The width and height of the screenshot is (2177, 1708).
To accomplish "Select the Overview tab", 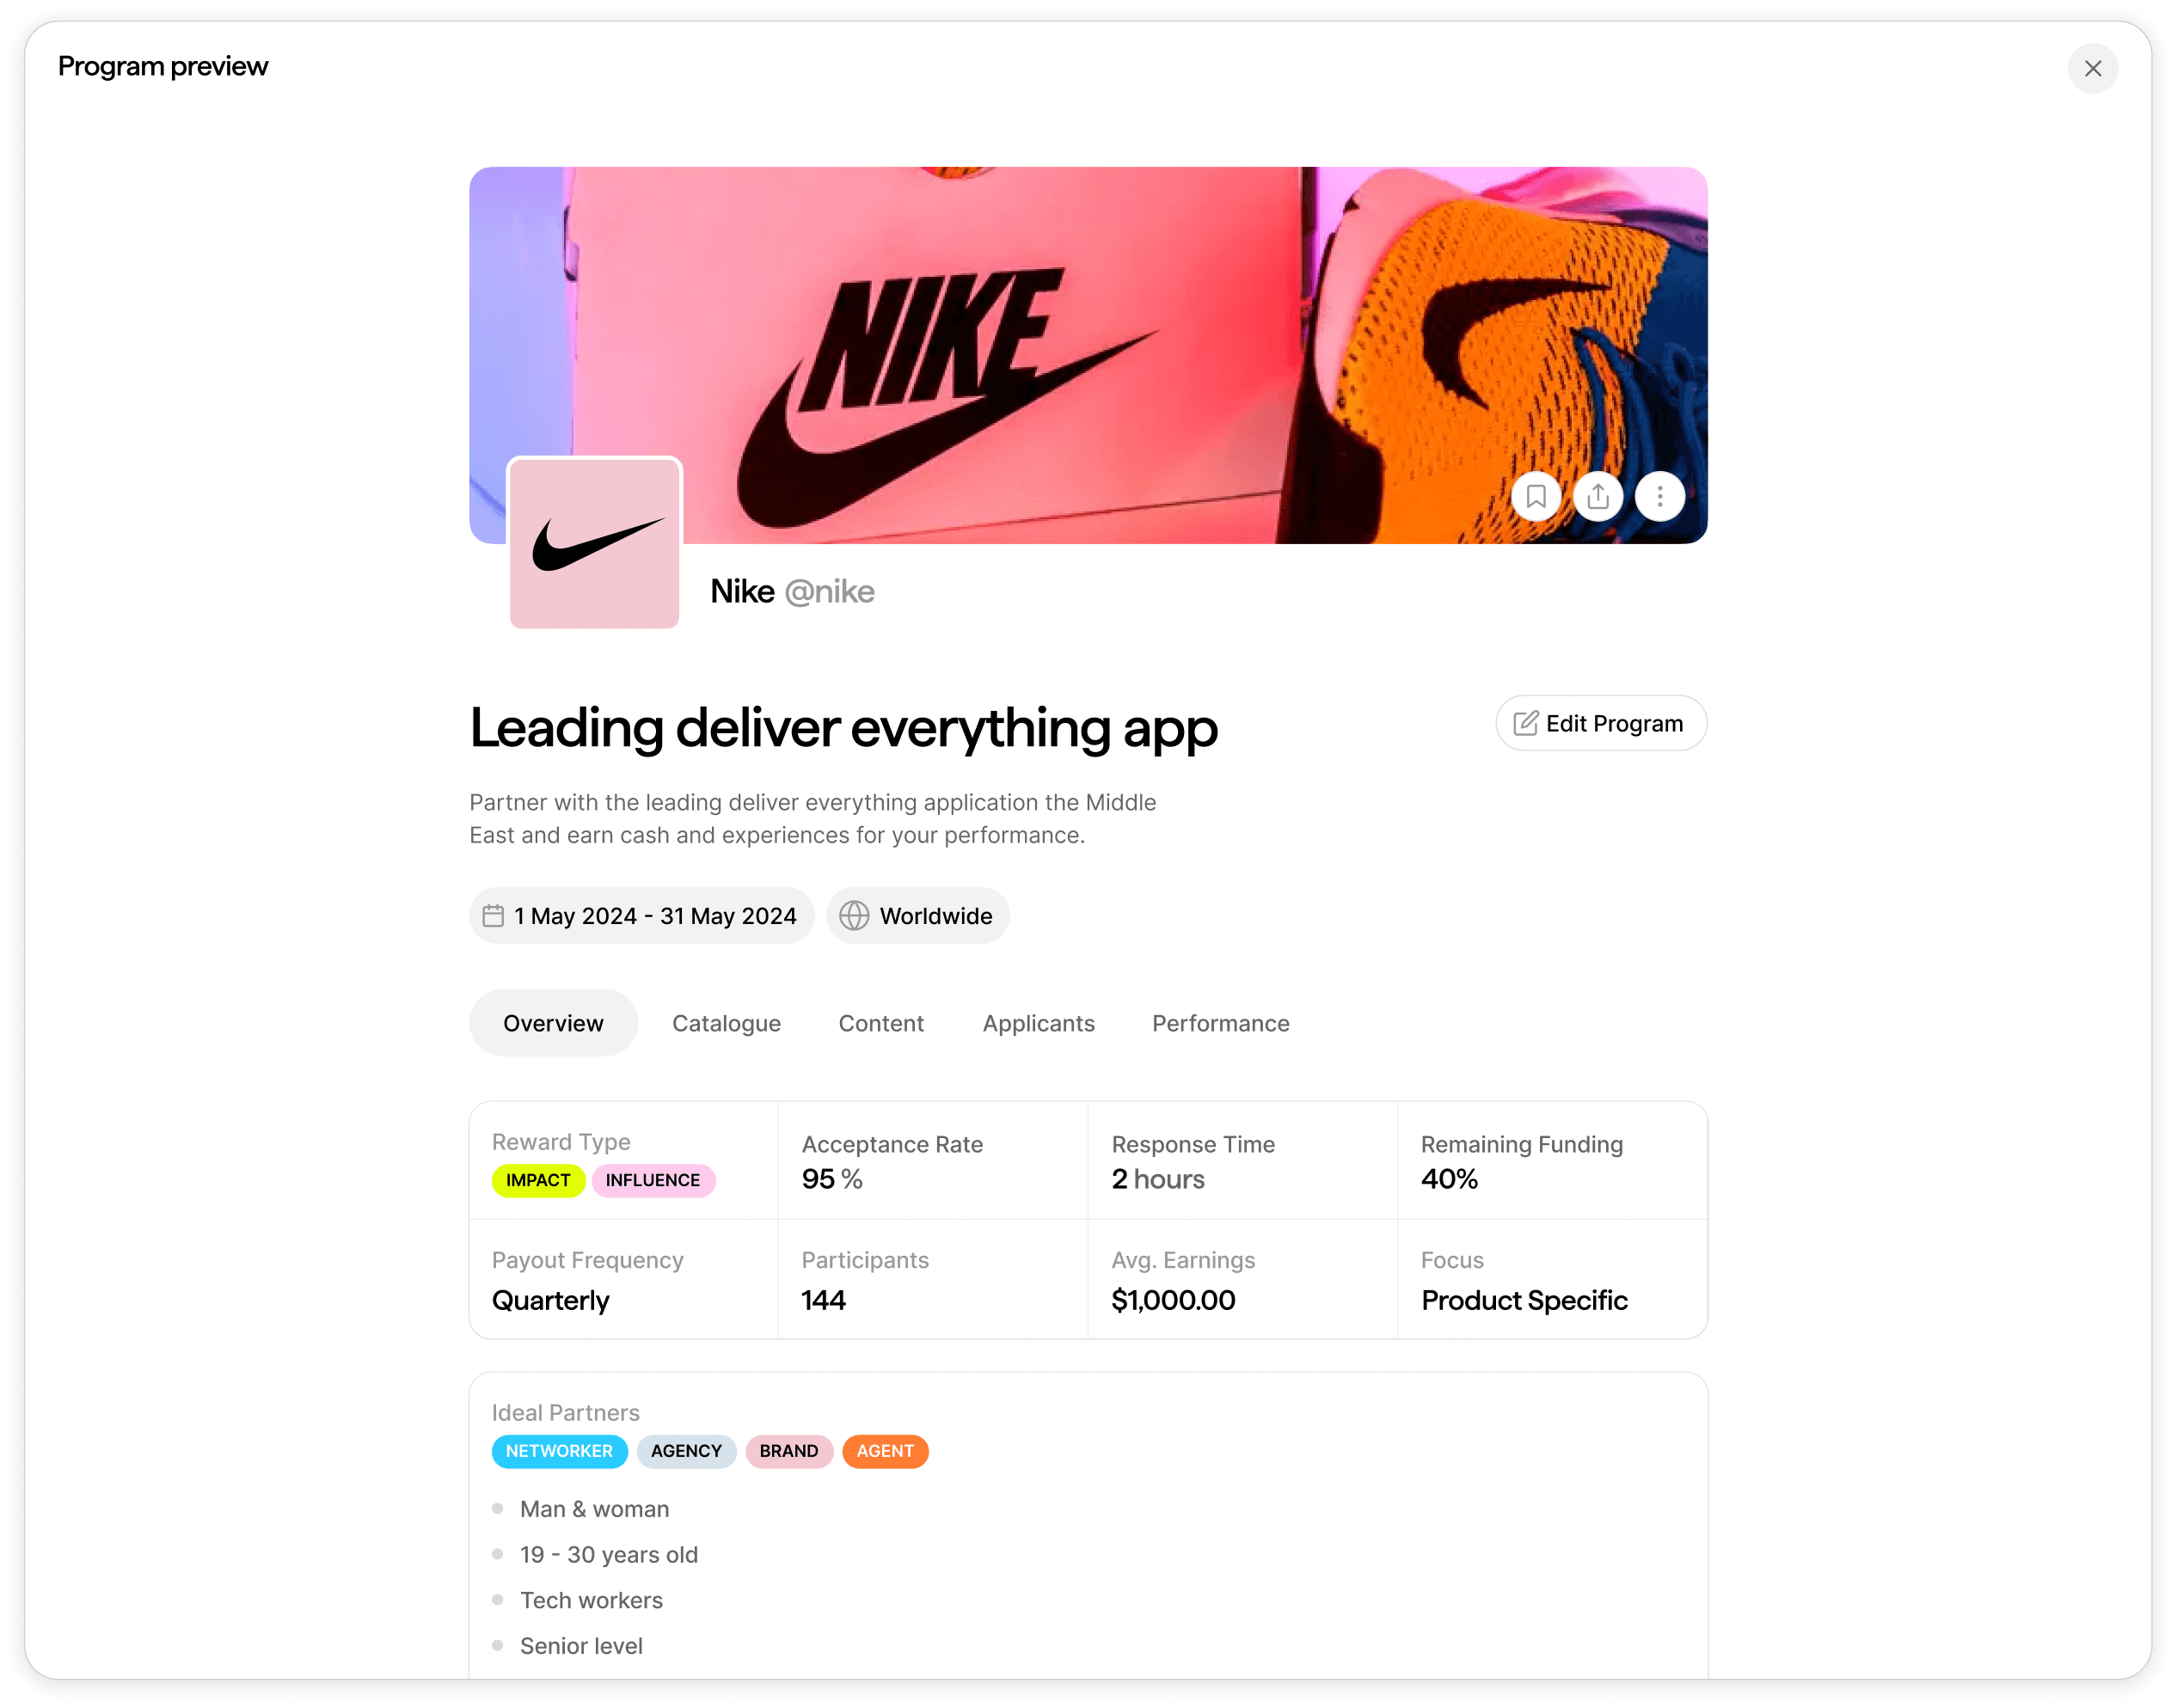I will [x=553, y=1023].
